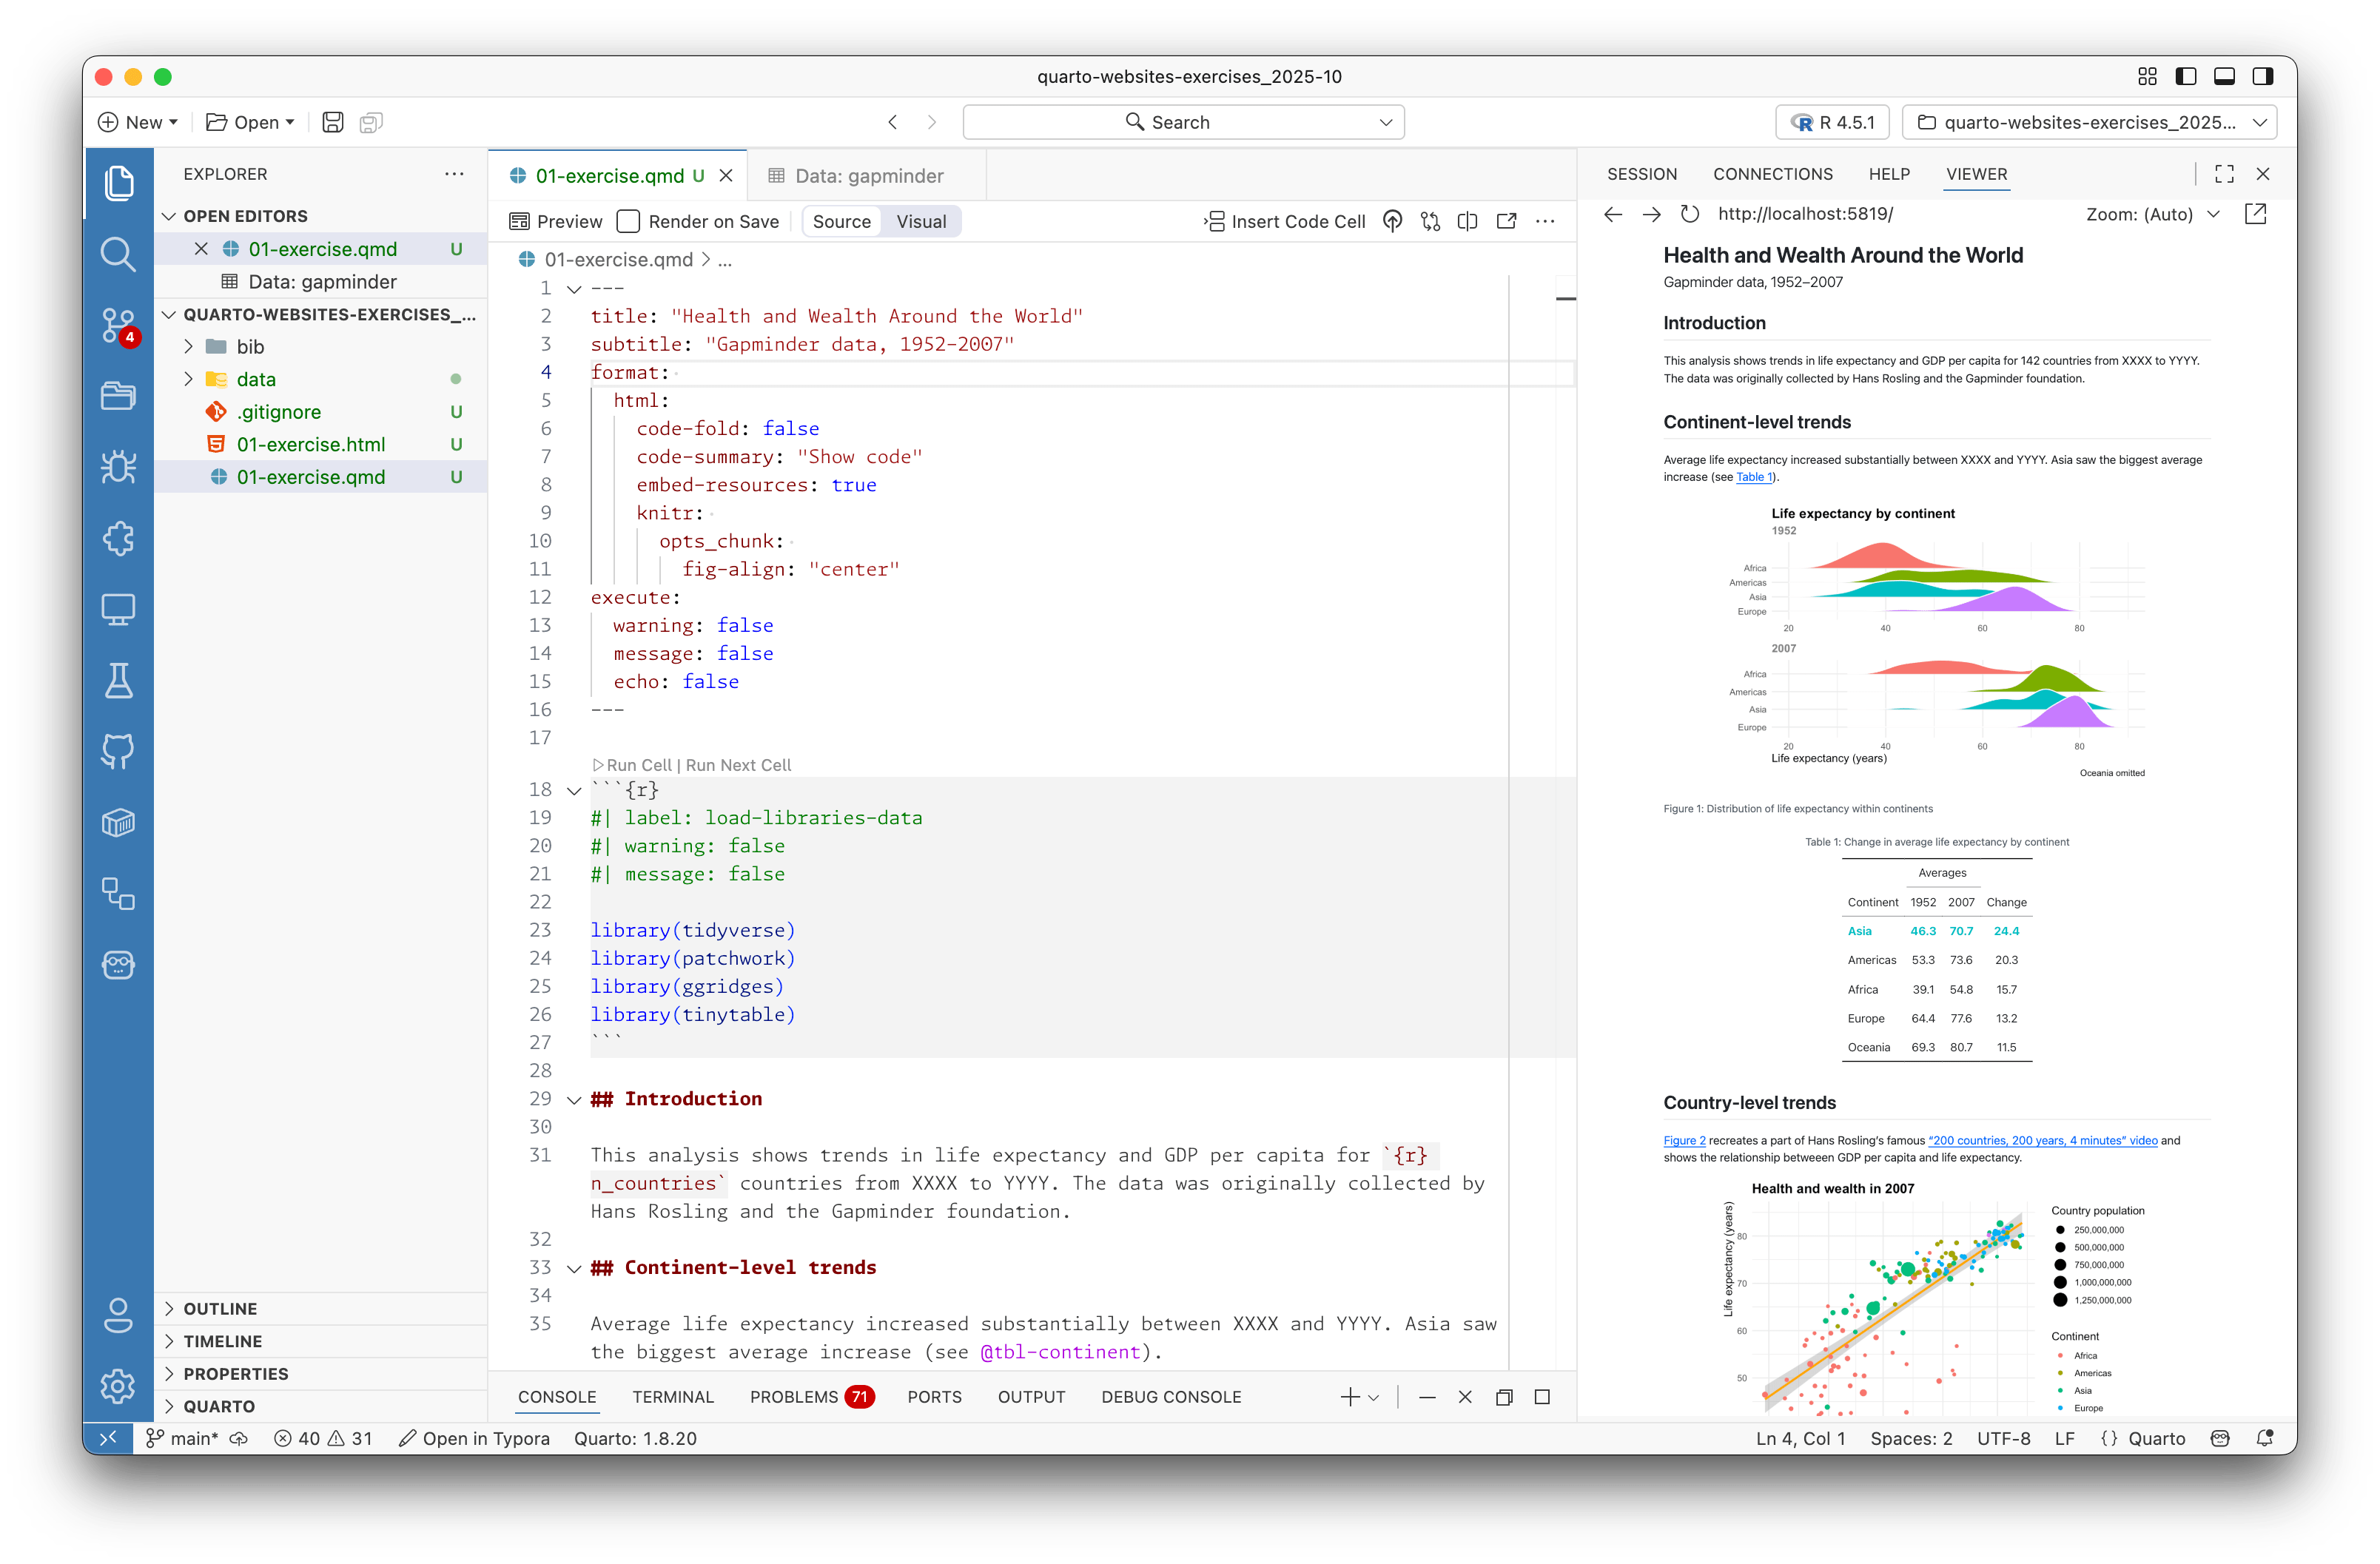The width and height of the screenshot is (2380, 1564).
Task: Switch the editor to Visual mode
Action: (920, 221)
